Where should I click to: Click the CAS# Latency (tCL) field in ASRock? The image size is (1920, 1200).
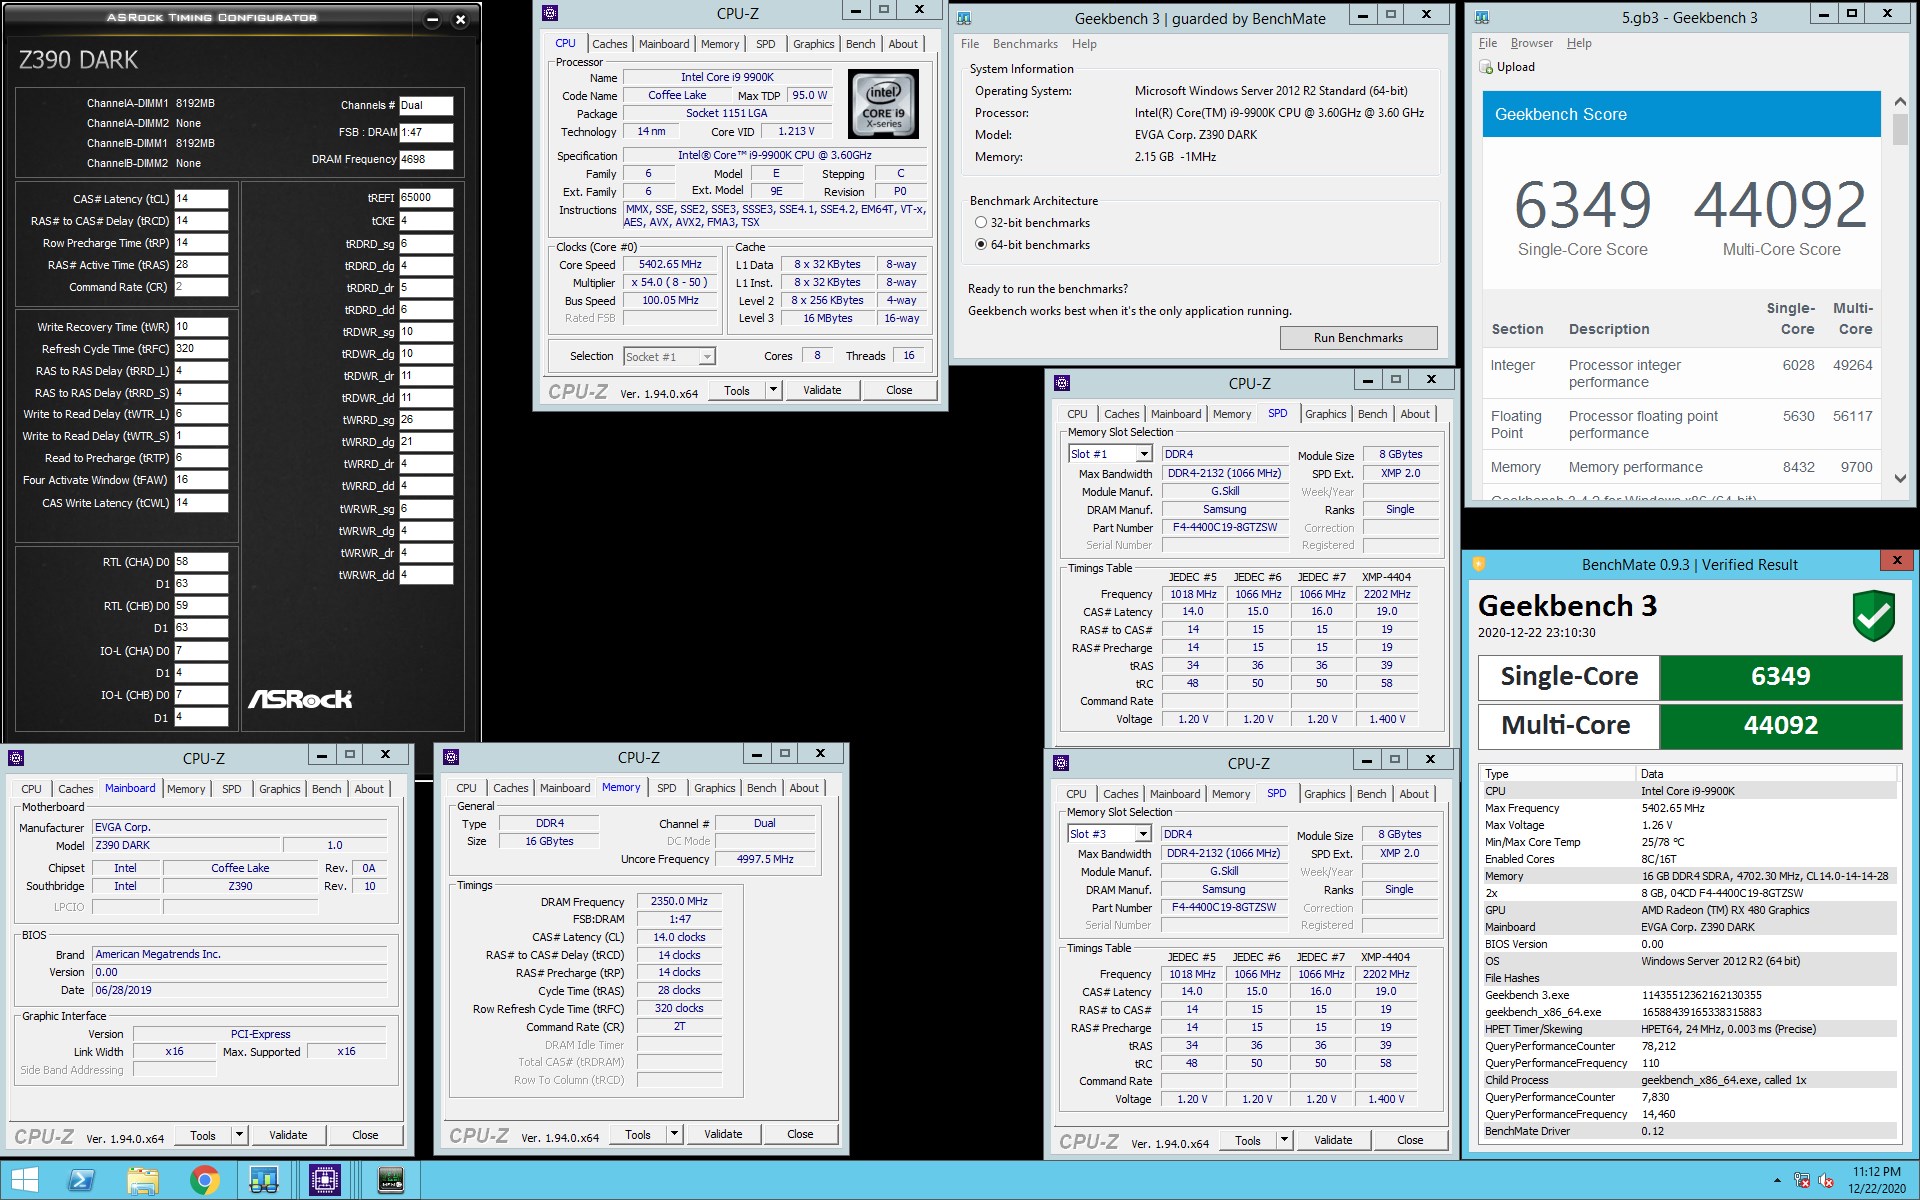click(201, 198)
